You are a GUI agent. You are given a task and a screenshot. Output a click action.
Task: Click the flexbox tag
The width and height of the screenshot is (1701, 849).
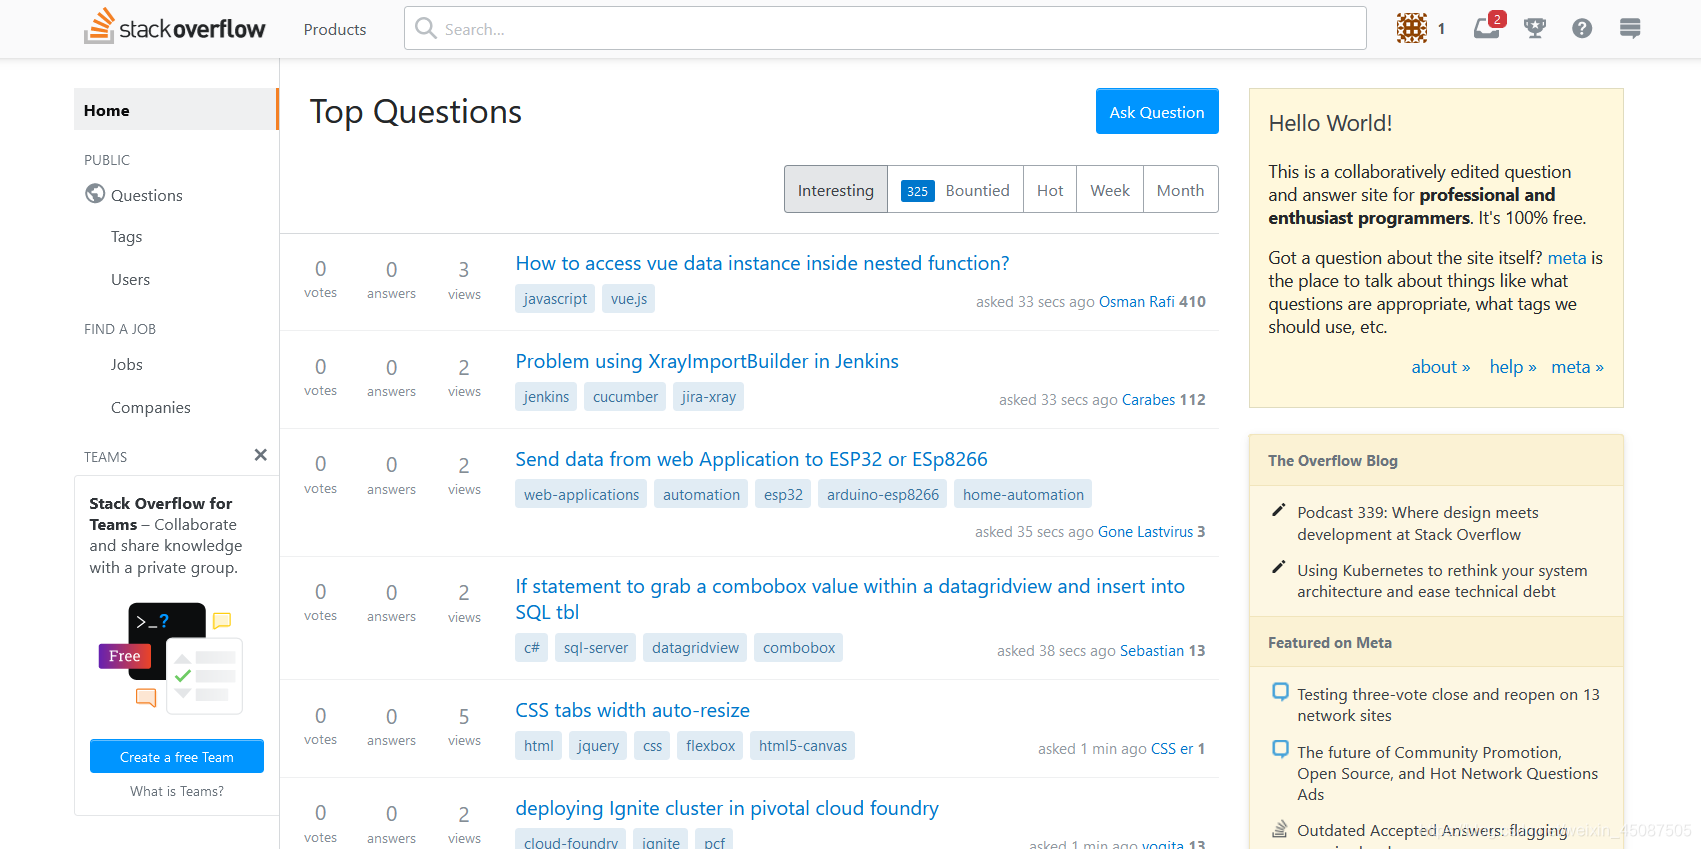click(710, 746)
